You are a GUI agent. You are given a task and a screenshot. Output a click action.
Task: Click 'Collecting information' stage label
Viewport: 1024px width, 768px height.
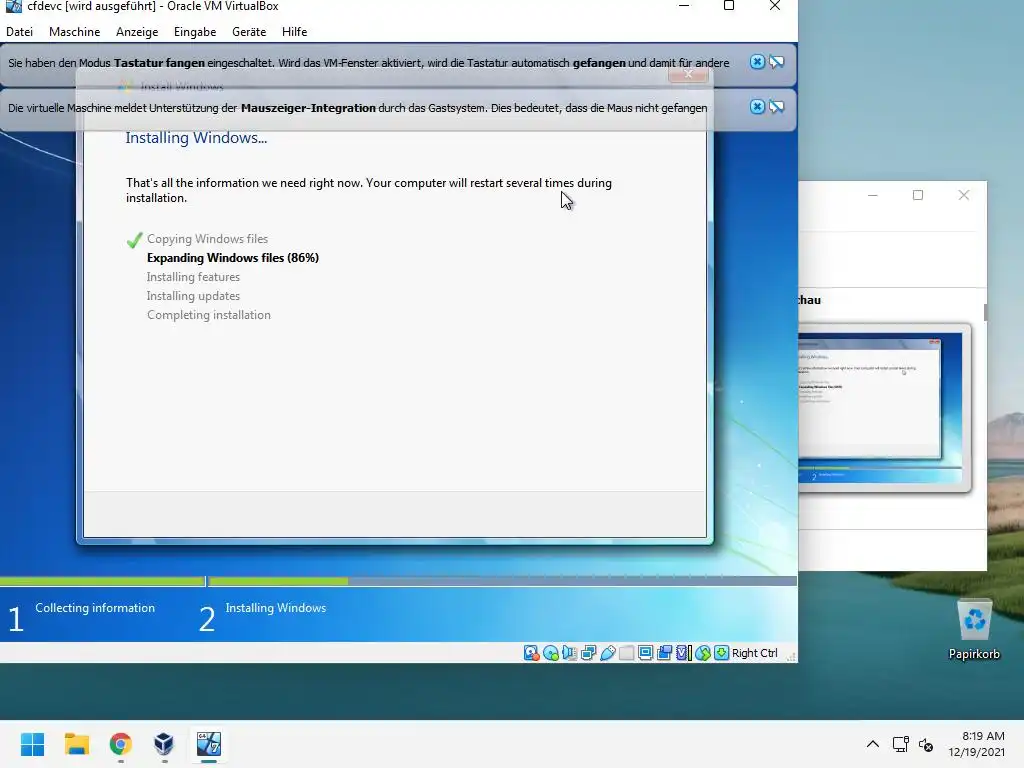pos(95,608)
